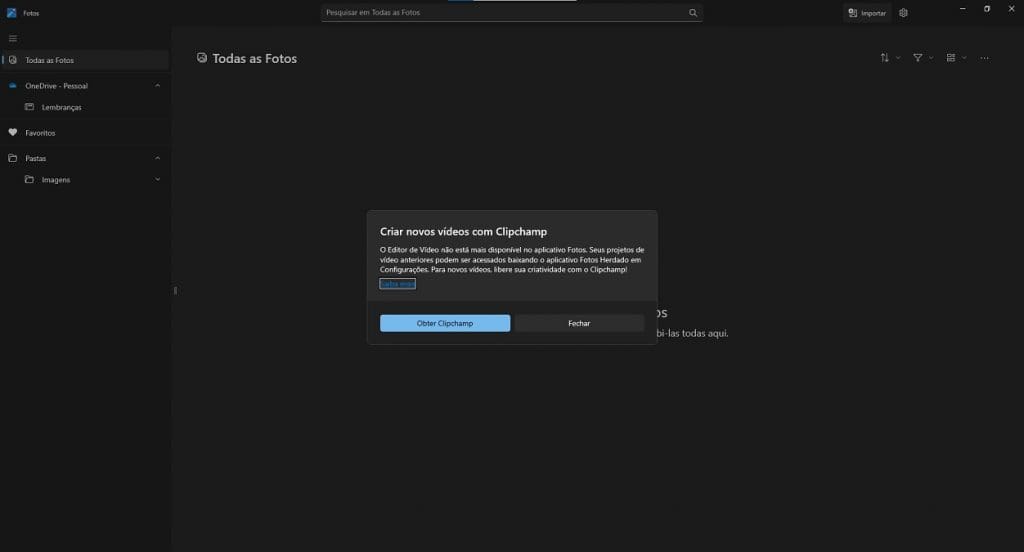Click the Favoritos heart icon

point(12,132)
